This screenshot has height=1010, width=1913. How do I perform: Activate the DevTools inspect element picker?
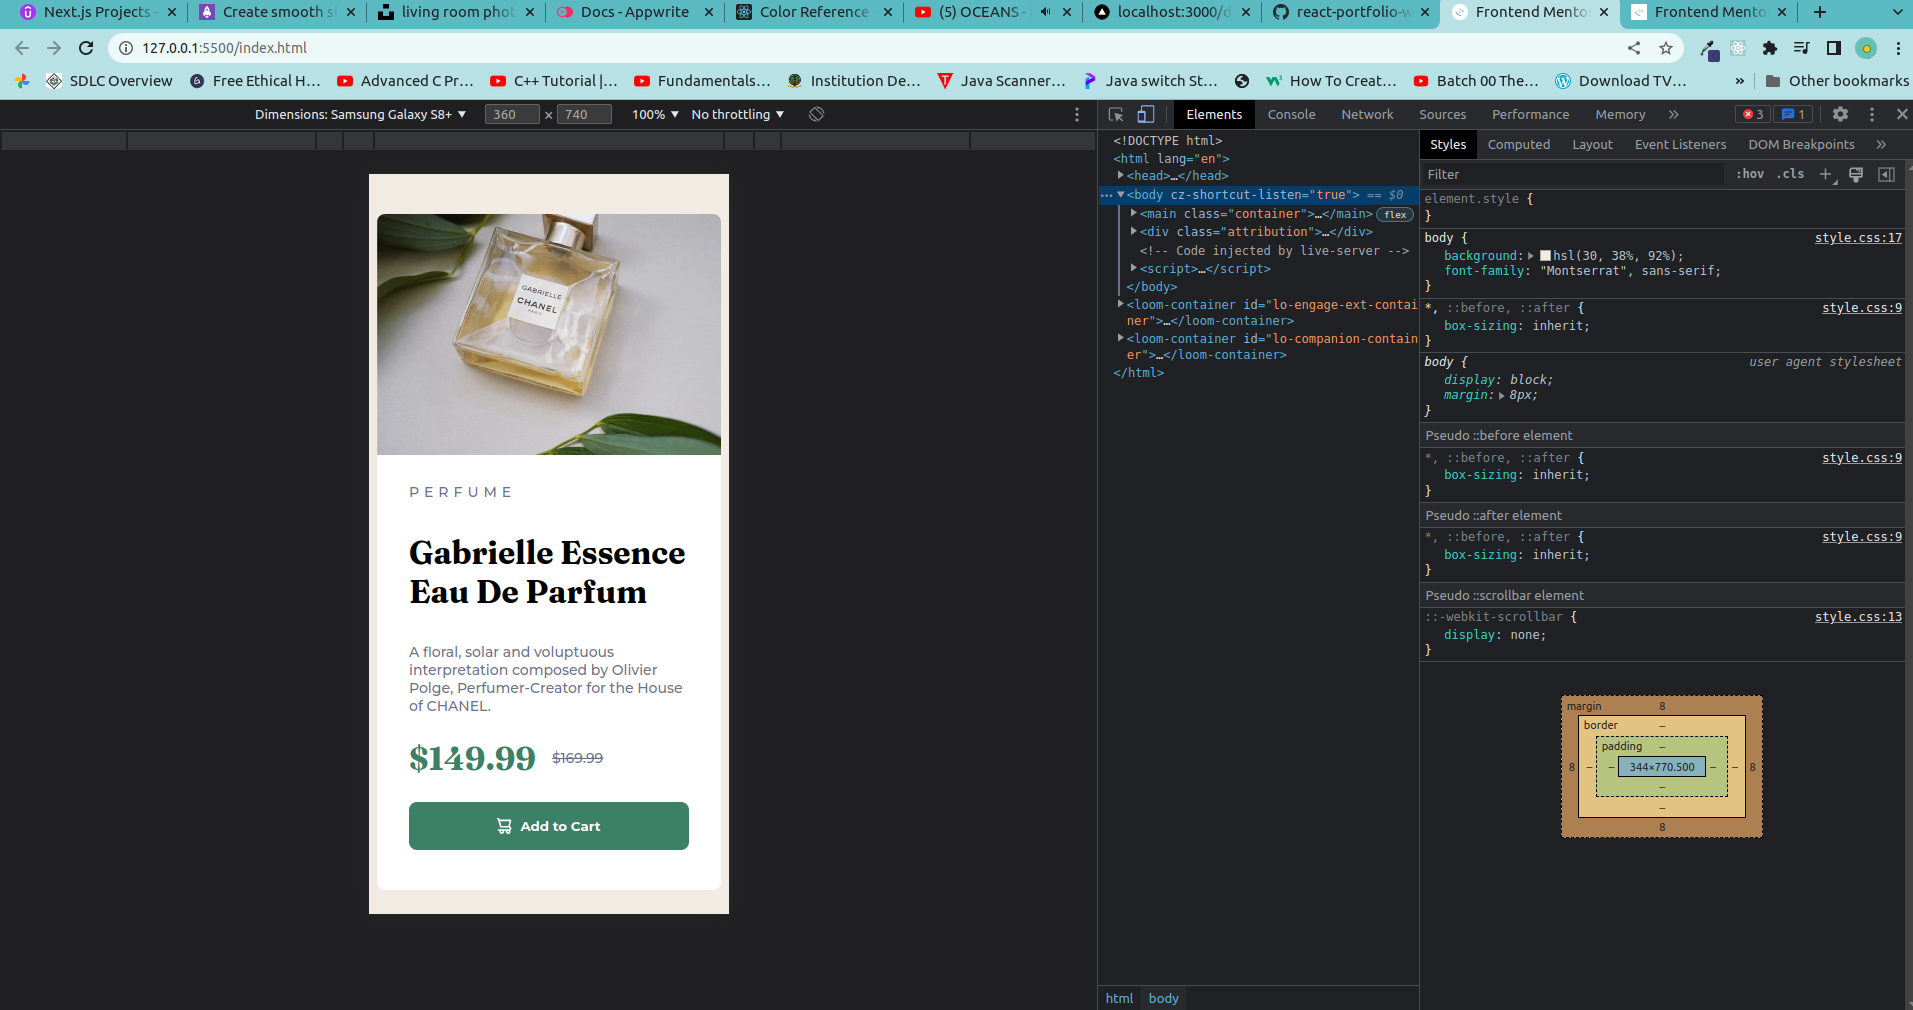click(x=1116, y=115)
